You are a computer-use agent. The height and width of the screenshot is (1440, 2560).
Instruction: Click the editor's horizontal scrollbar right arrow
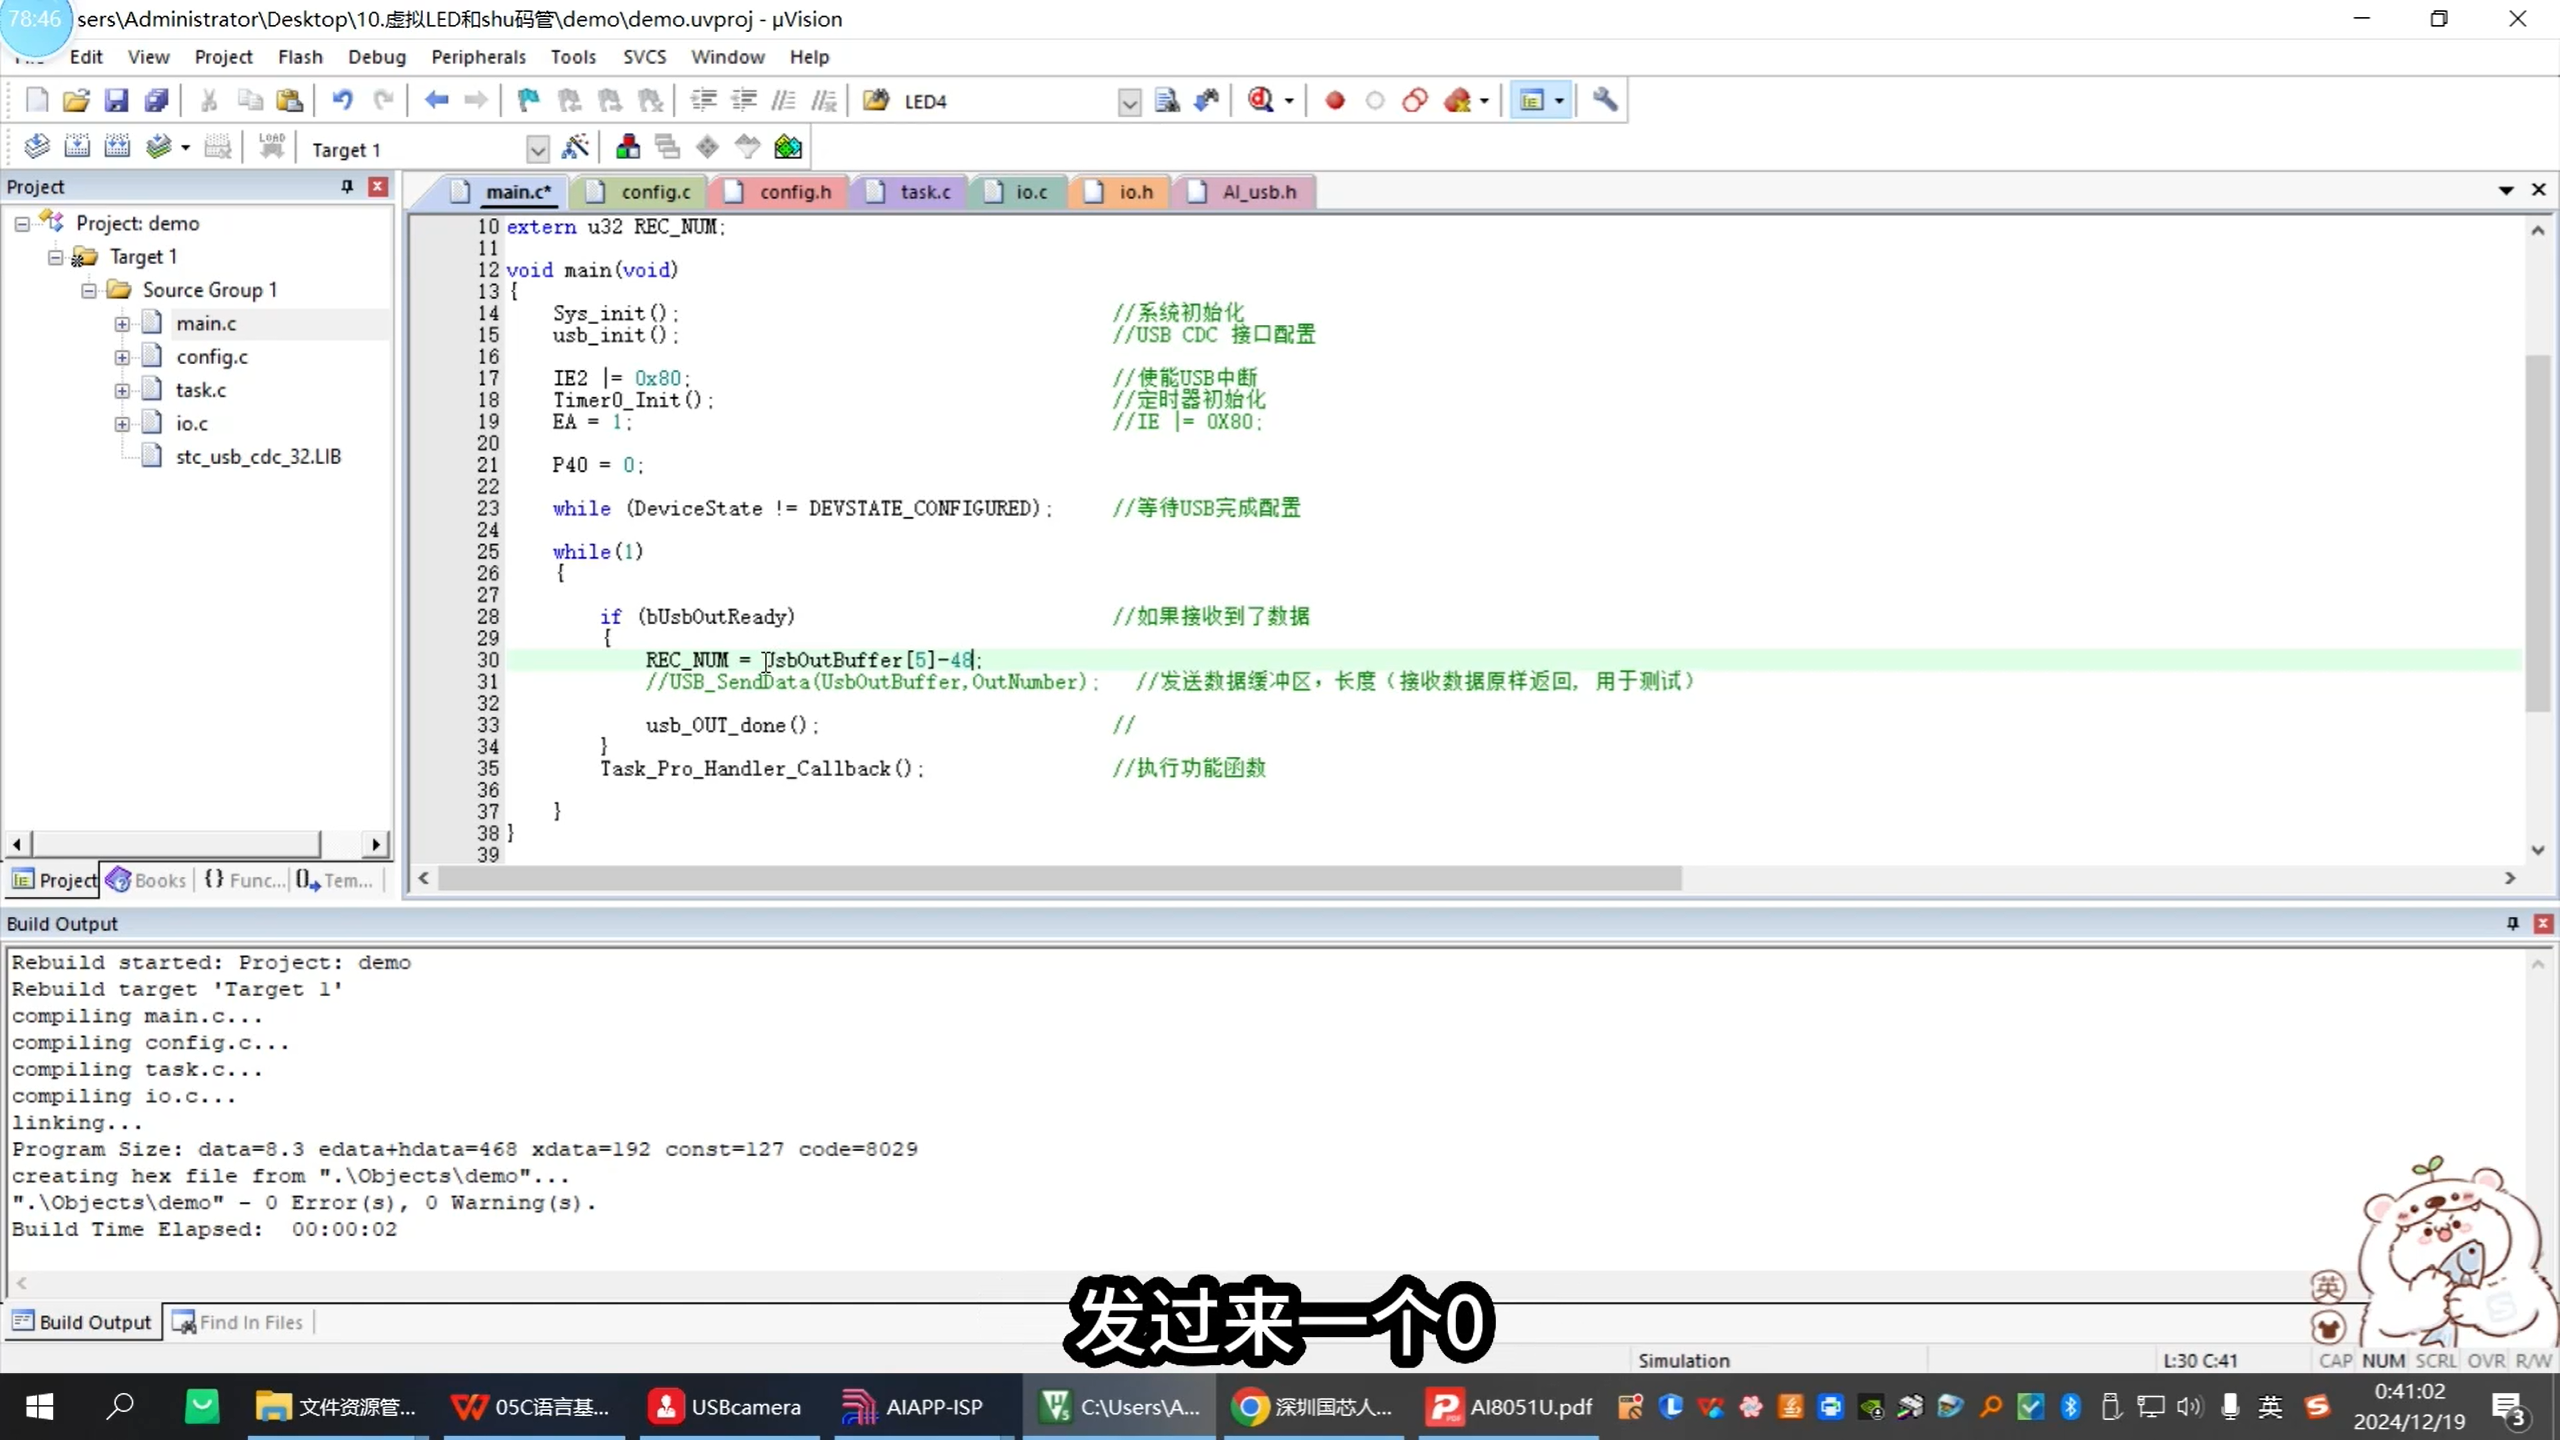coord(2512,879)
